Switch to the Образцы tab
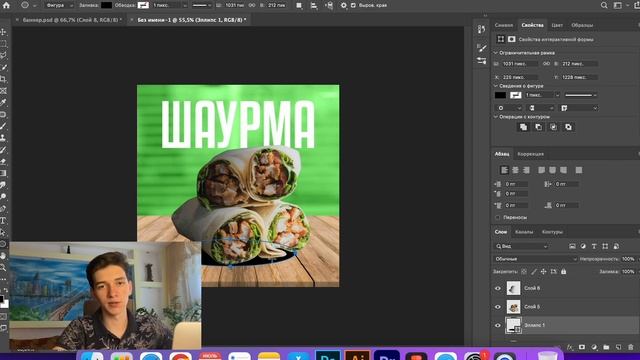This screenshot has height=360, width=640. [582, 25]
